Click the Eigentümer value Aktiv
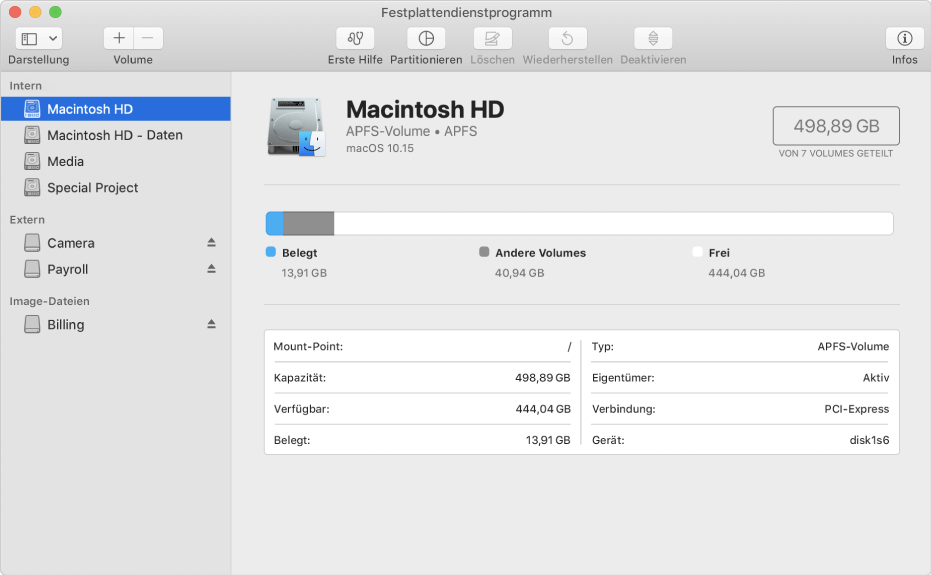 [876, 378]
